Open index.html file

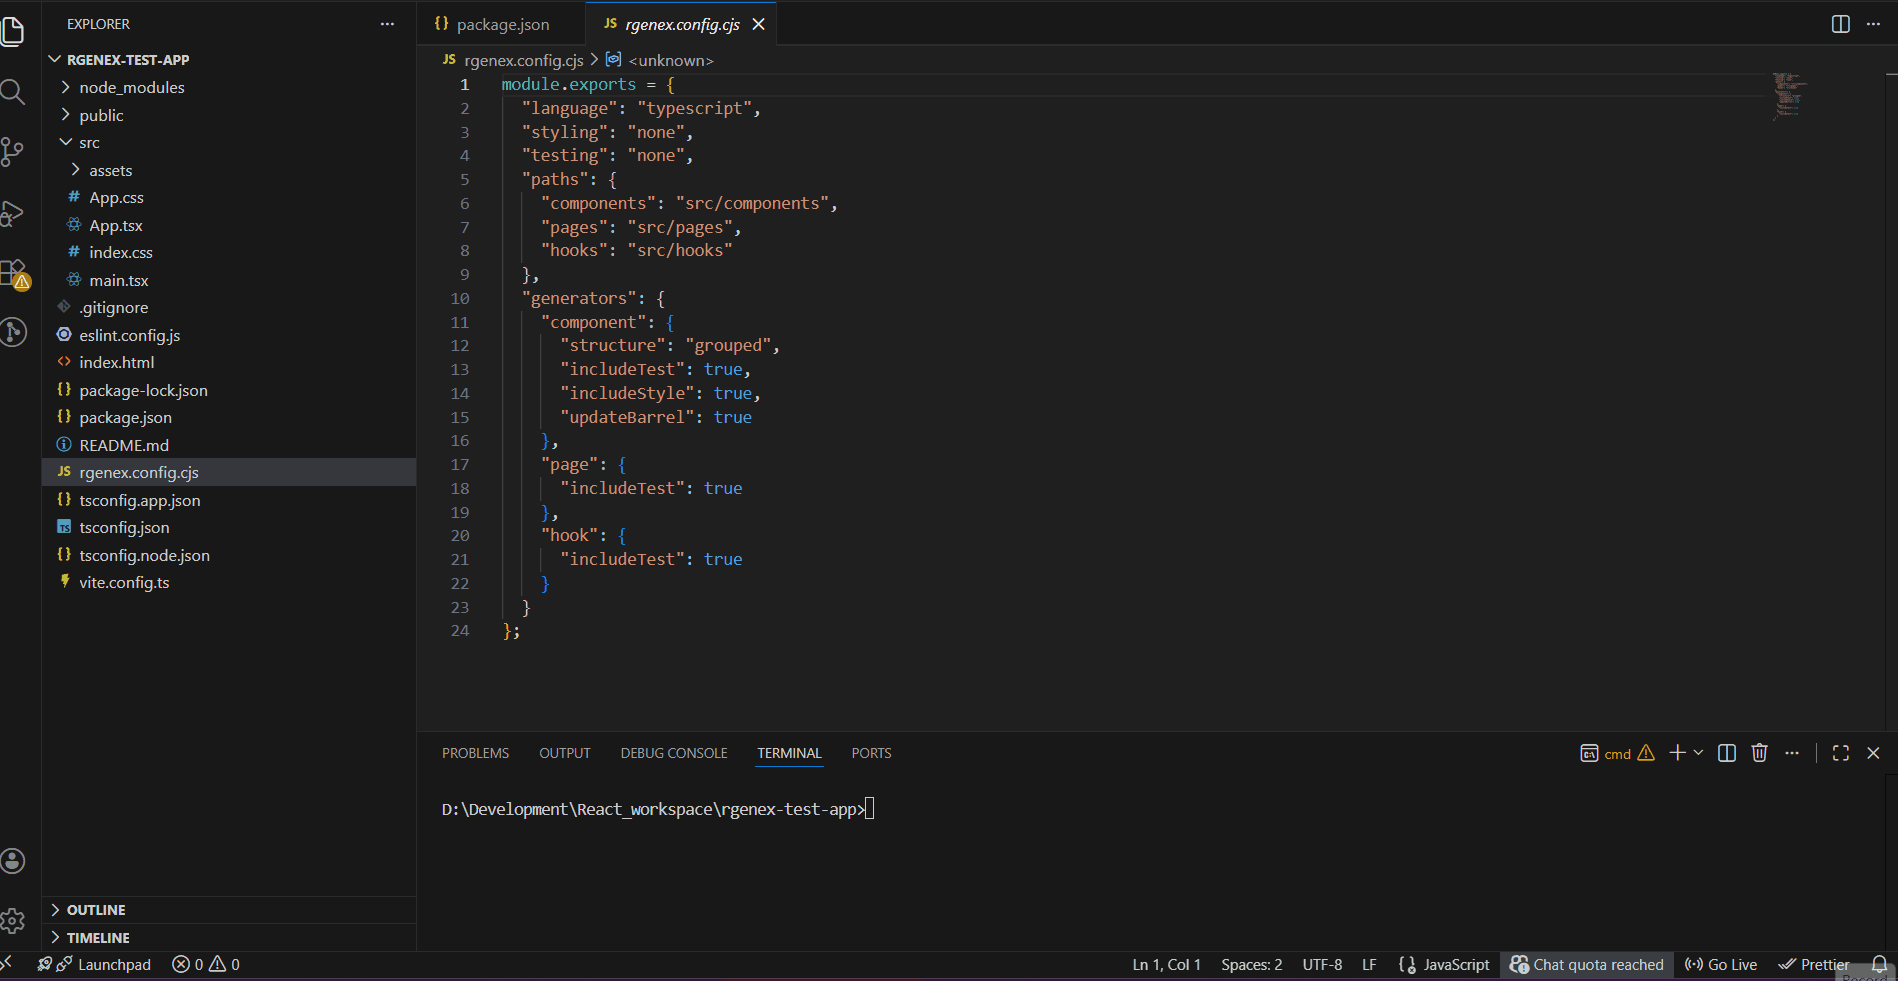click(x=229, y=363)
